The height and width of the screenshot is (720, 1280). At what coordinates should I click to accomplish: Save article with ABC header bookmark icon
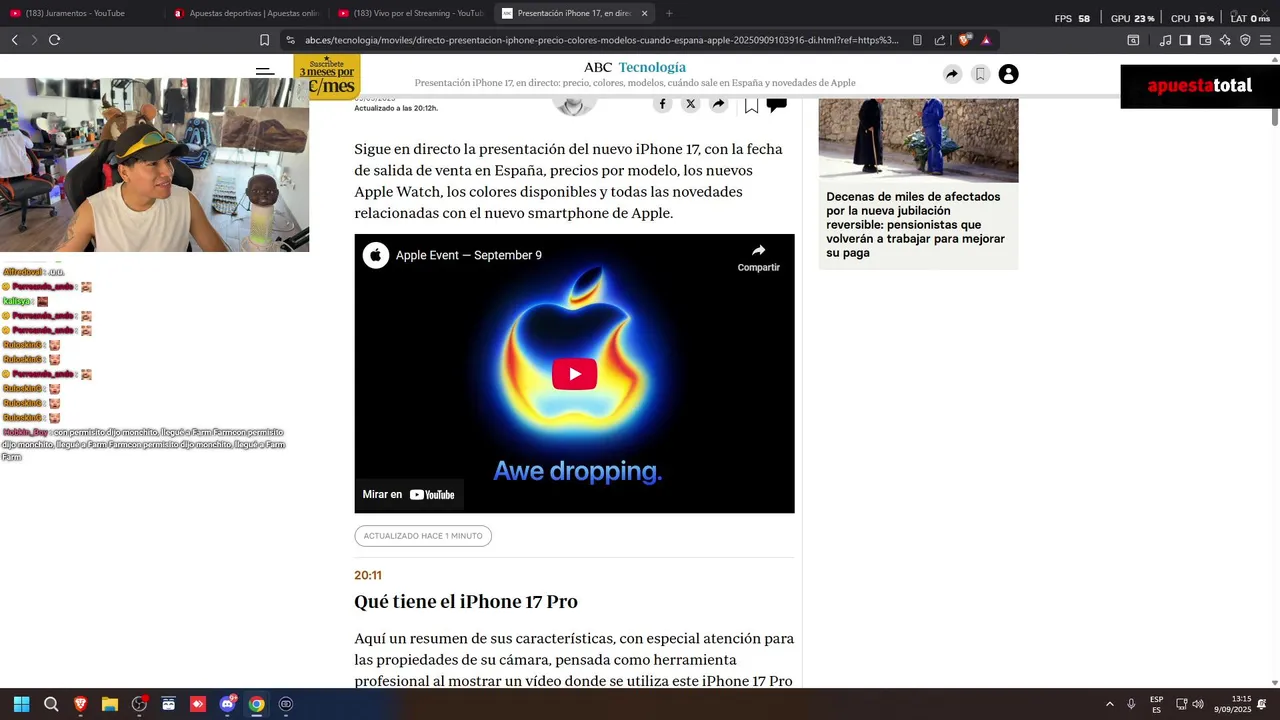click(x=980, y=74)
